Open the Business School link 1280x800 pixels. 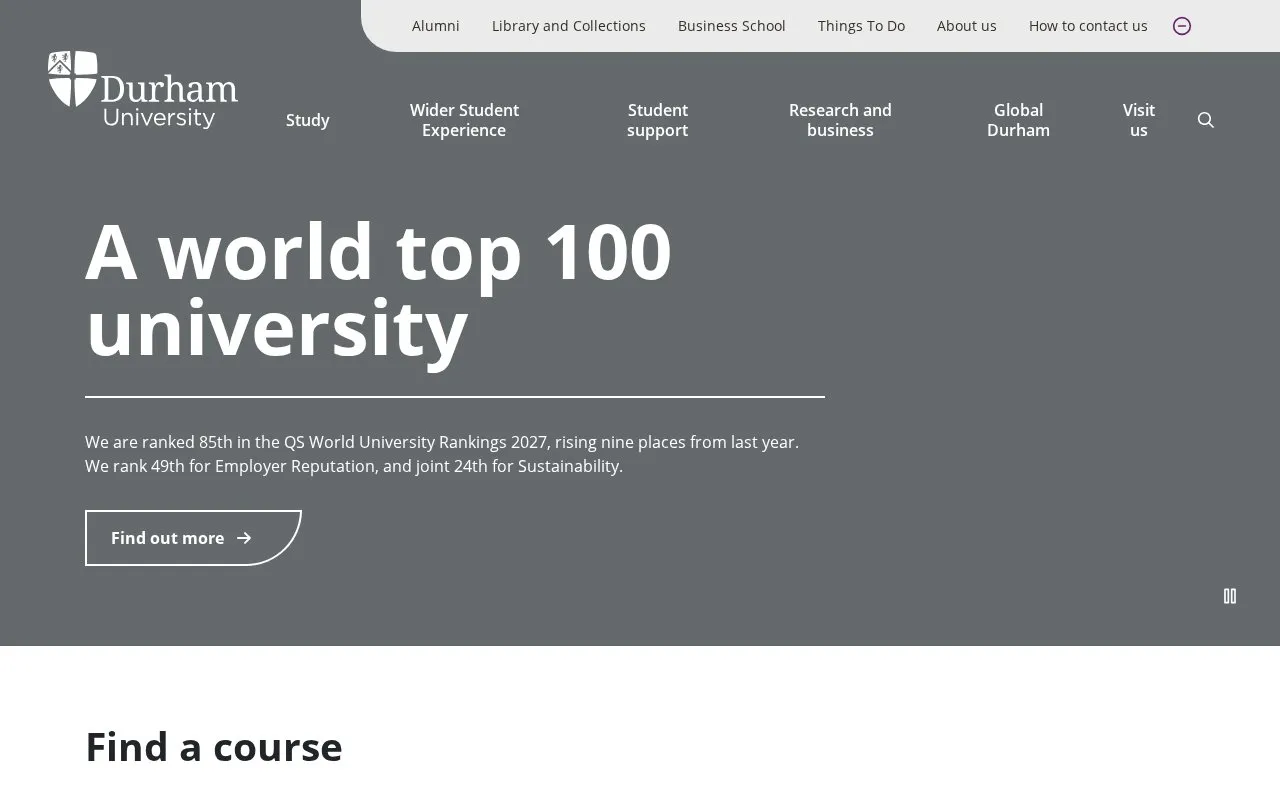(x=732, y=26)
